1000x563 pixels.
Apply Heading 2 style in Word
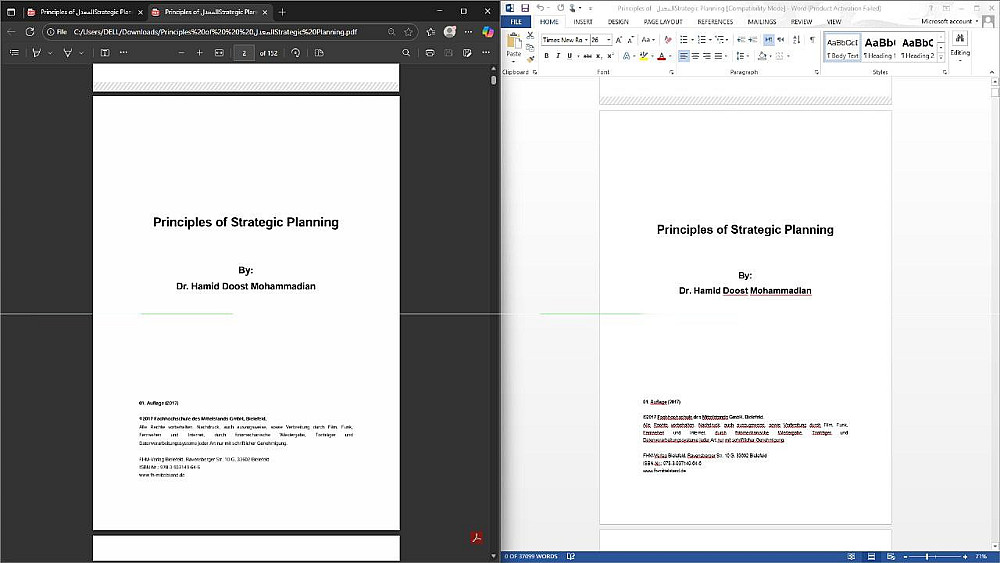(x=918, y=47)
